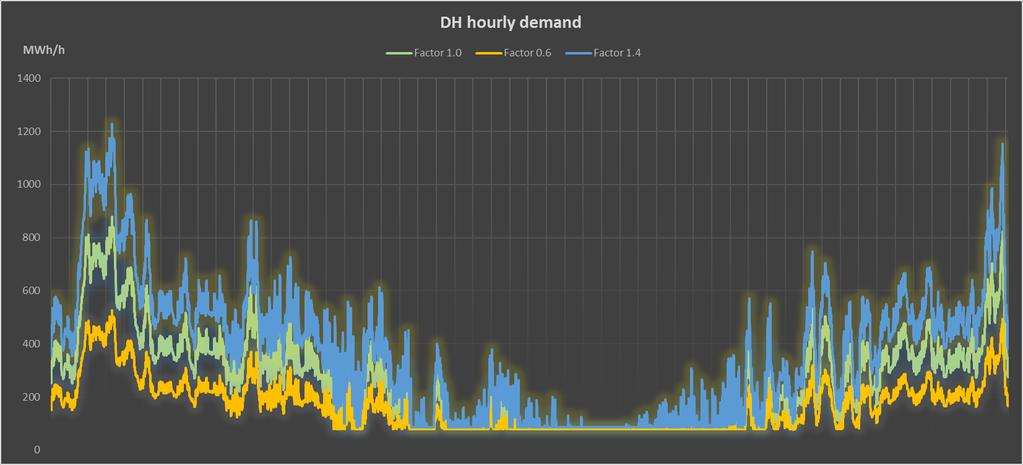
Task: Click the 200 y-axis value
Action: [x=33, y=397]
